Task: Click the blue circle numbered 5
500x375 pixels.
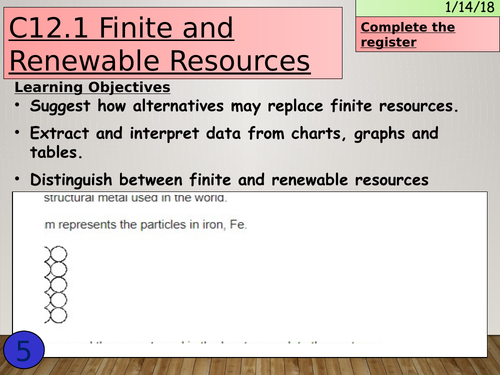Action: (x=24, y=350)
